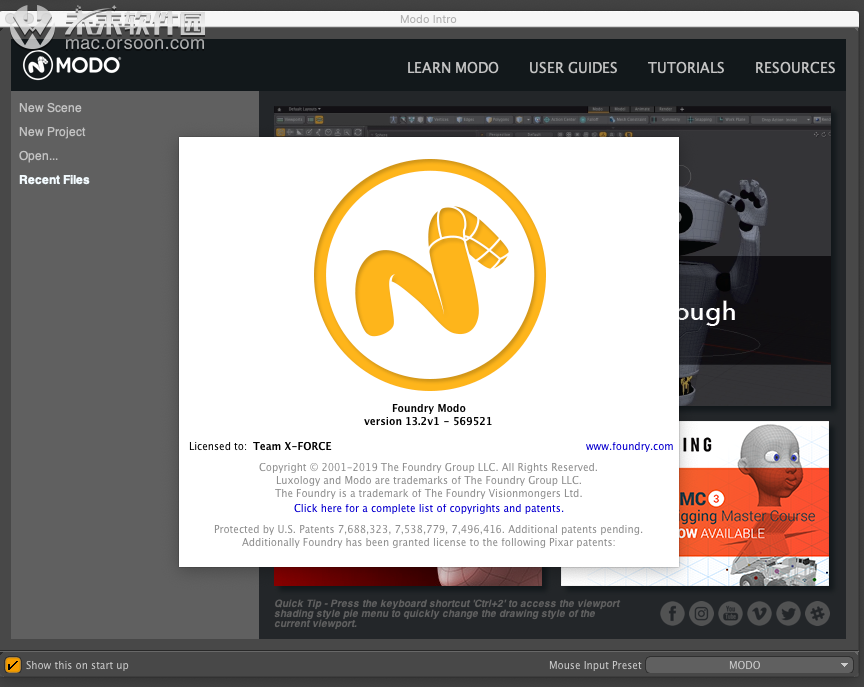The height and width of the screenshot is (687, 864).
Task: Open the Twitter social icon
Action: tap(789, 613)
